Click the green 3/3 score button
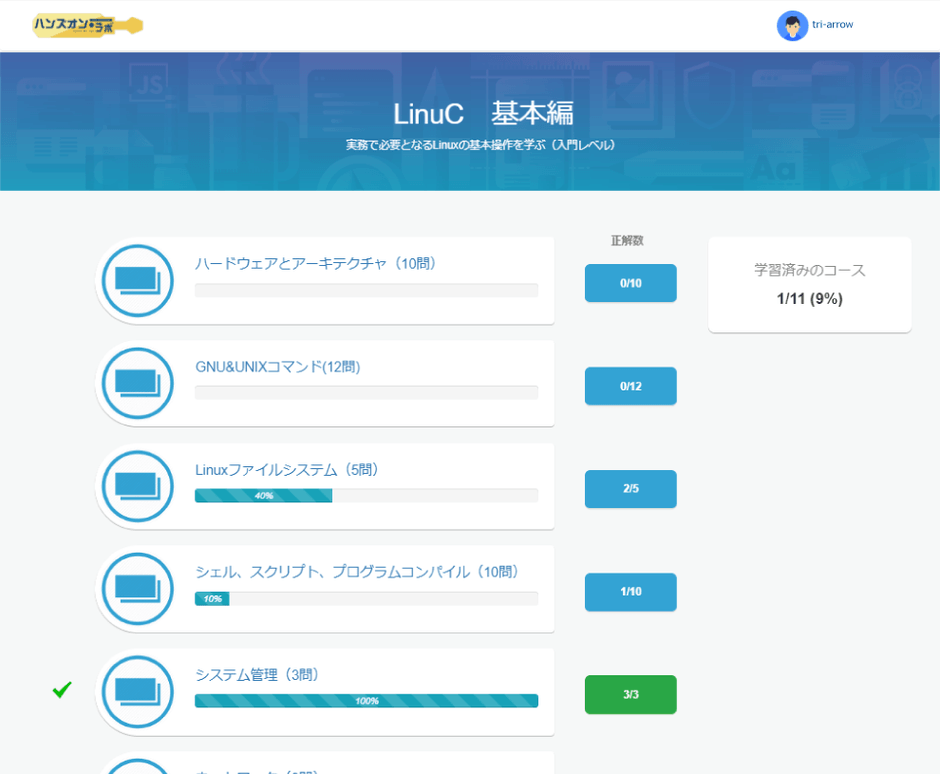The image size is (940, 774). point(630,695)
